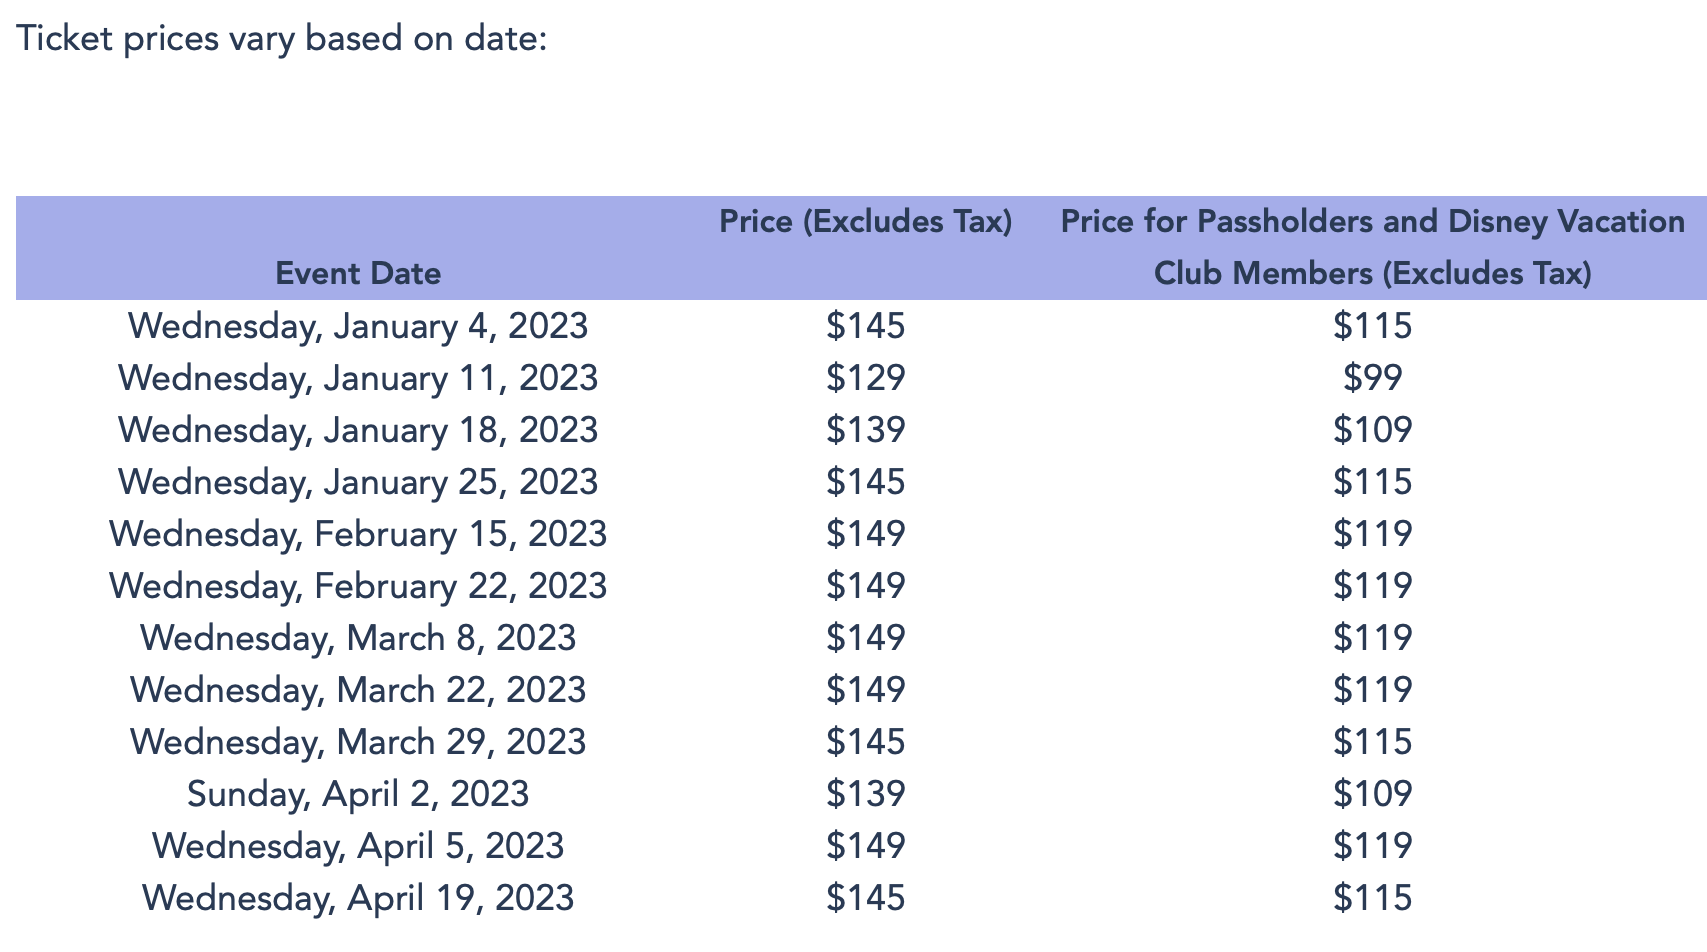Click Wednesday, February 22, 2023 date
The image size is (1707, 952).
click(358, 586)
